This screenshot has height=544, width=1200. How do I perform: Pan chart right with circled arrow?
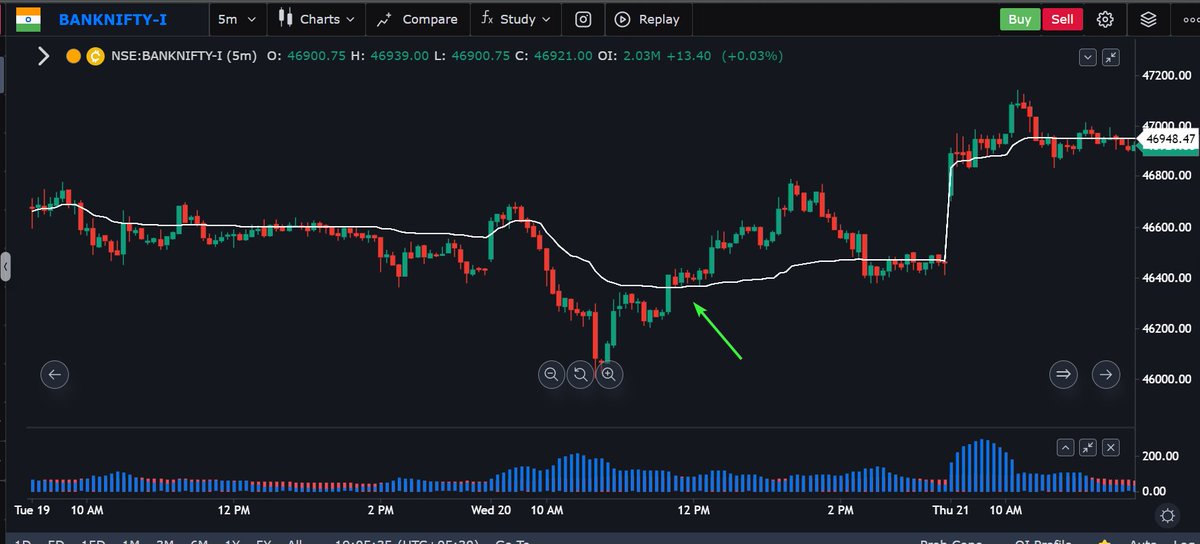click(x=1106, y=374)
